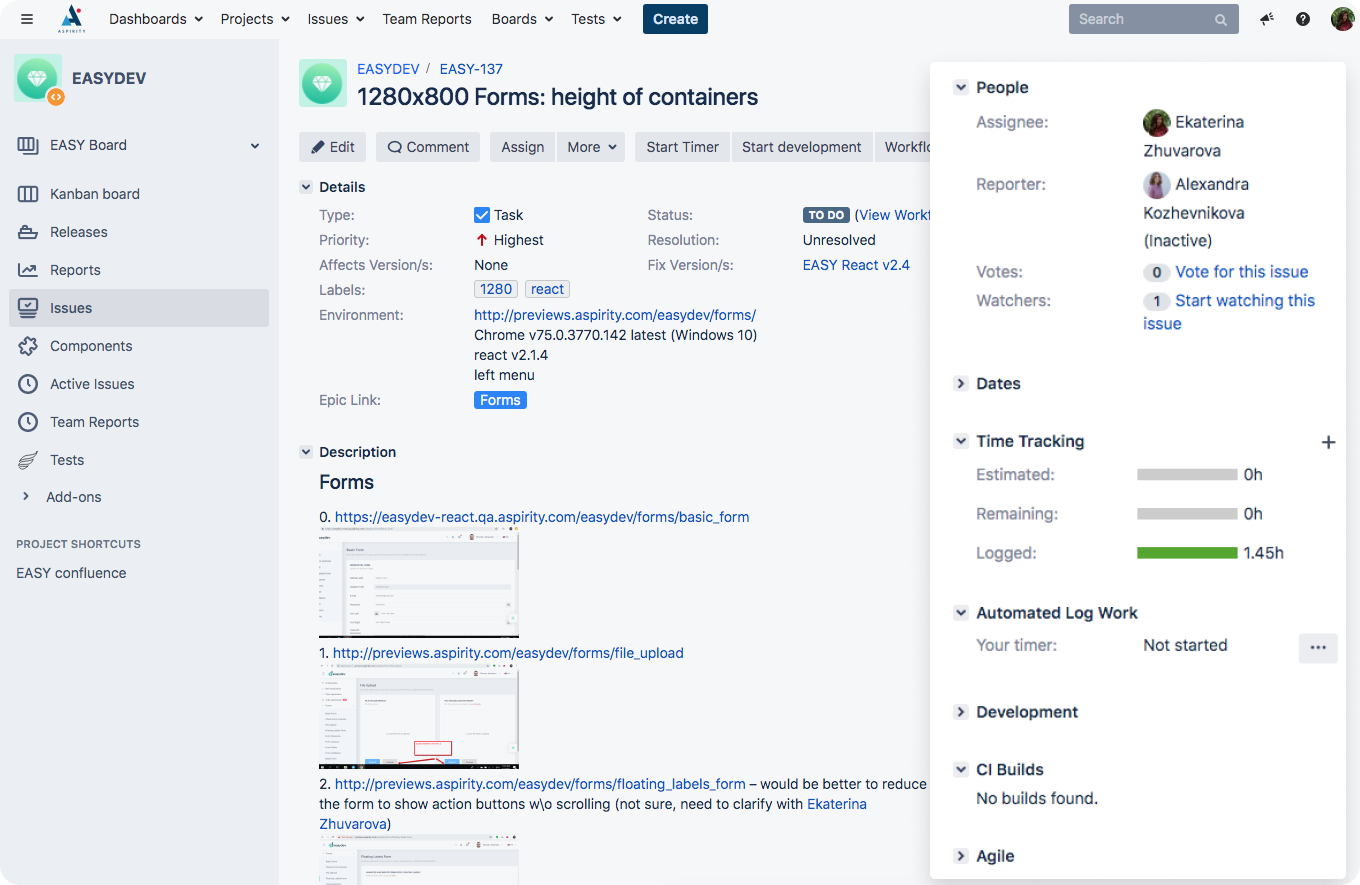Image resolution: width=1360 pixels, height=885 pixels.
Task: Expand the Dates section
Action: click(961, 384)
